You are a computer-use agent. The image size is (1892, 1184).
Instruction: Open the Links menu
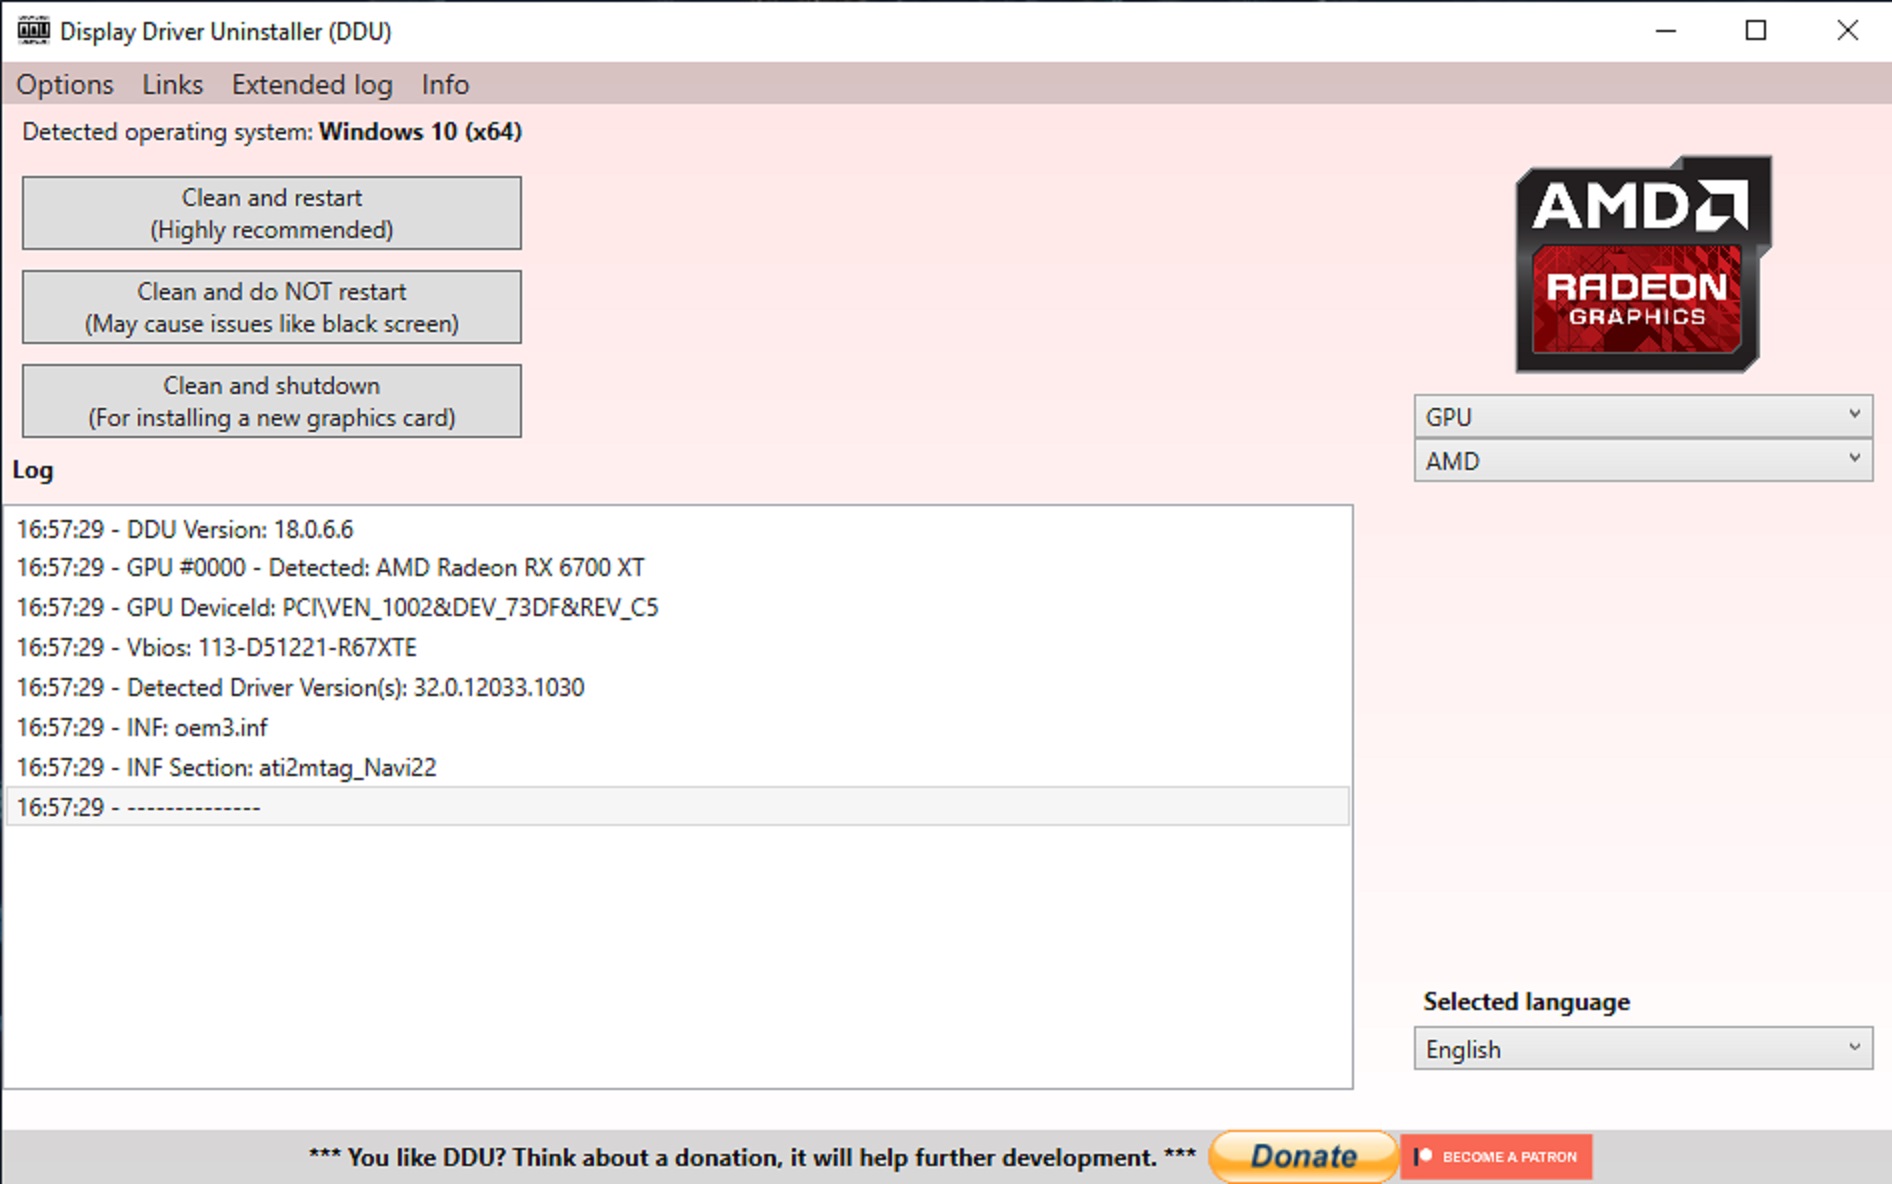[172, 84]
